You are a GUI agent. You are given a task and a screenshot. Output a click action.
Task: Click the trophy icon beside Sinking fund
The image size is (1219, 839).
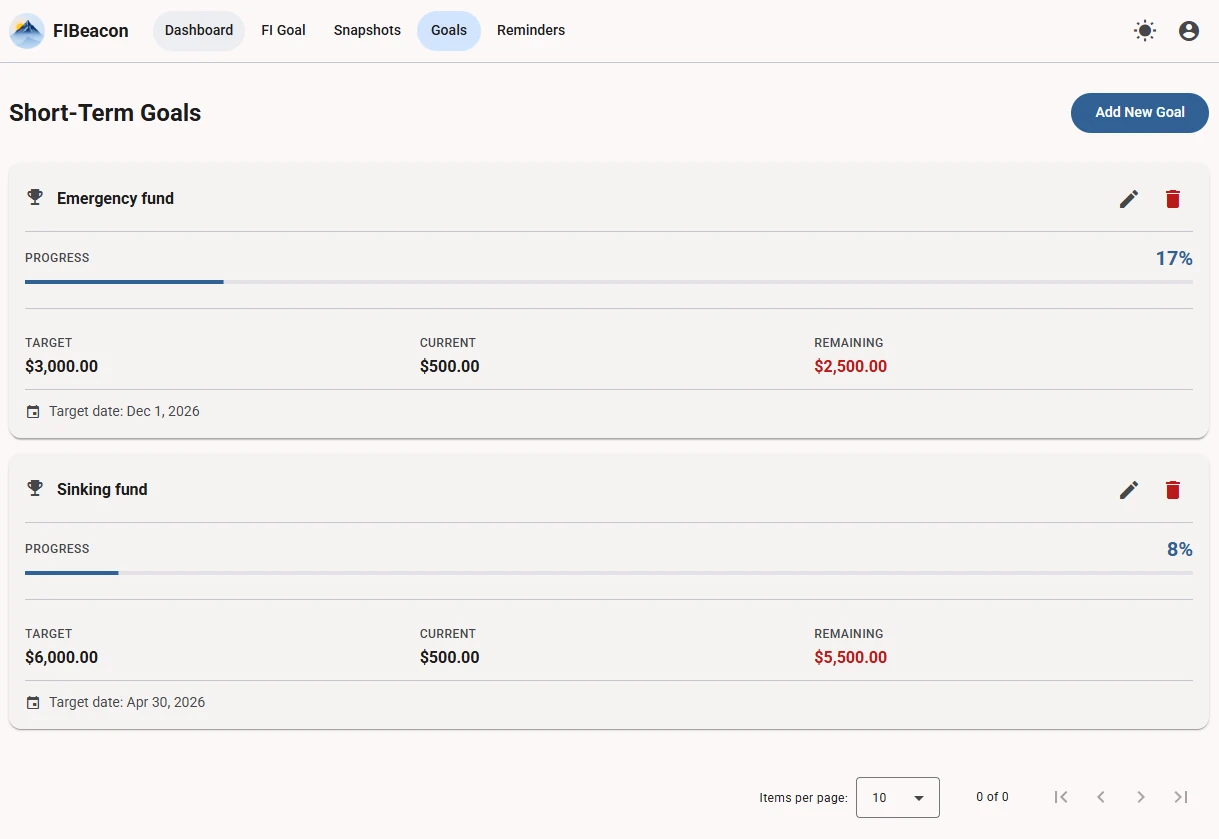click(x=35, y=488)
